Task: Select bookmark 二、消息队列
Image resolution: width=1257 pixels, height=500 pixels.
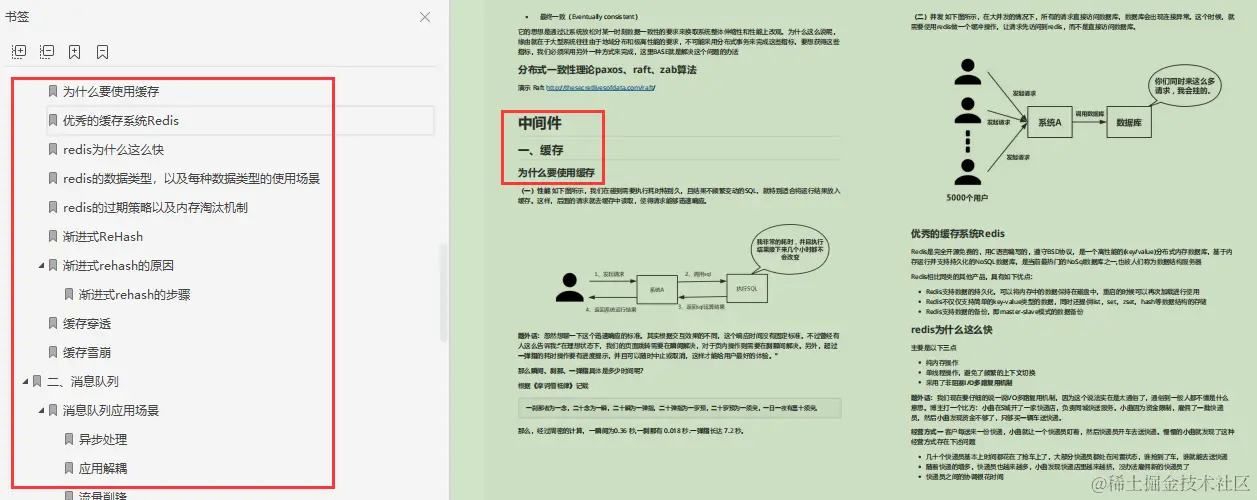Action: click(x=83, y=381)
